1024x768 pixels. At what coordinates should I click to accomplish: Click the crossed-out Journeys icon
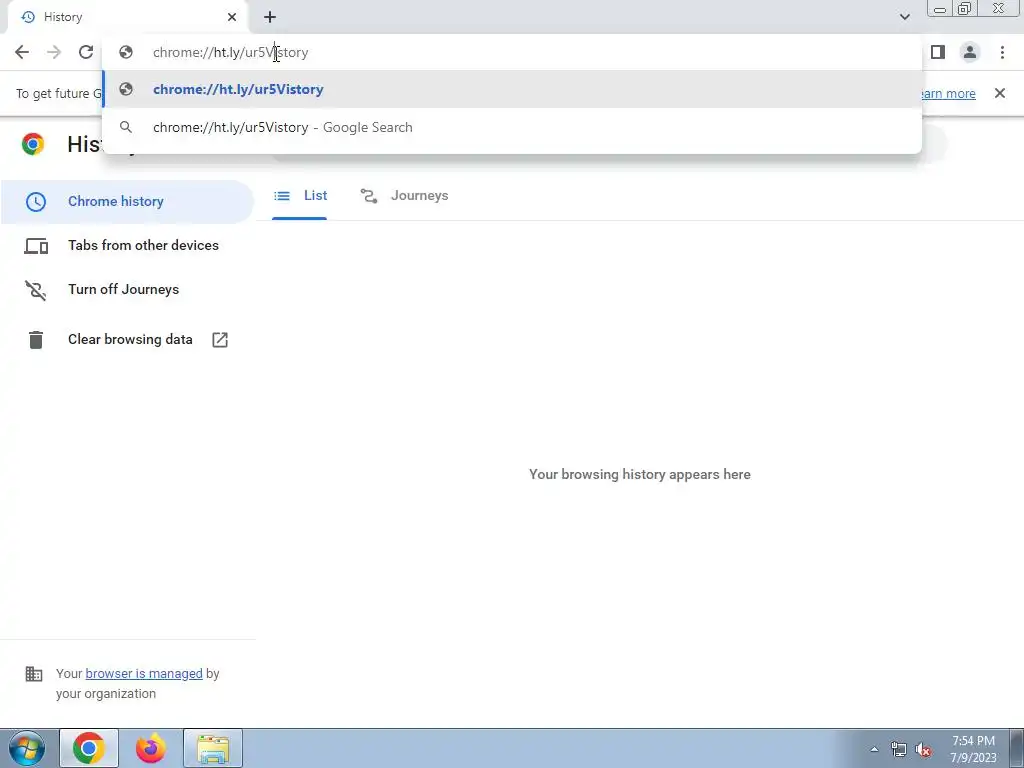coord(36,290)
